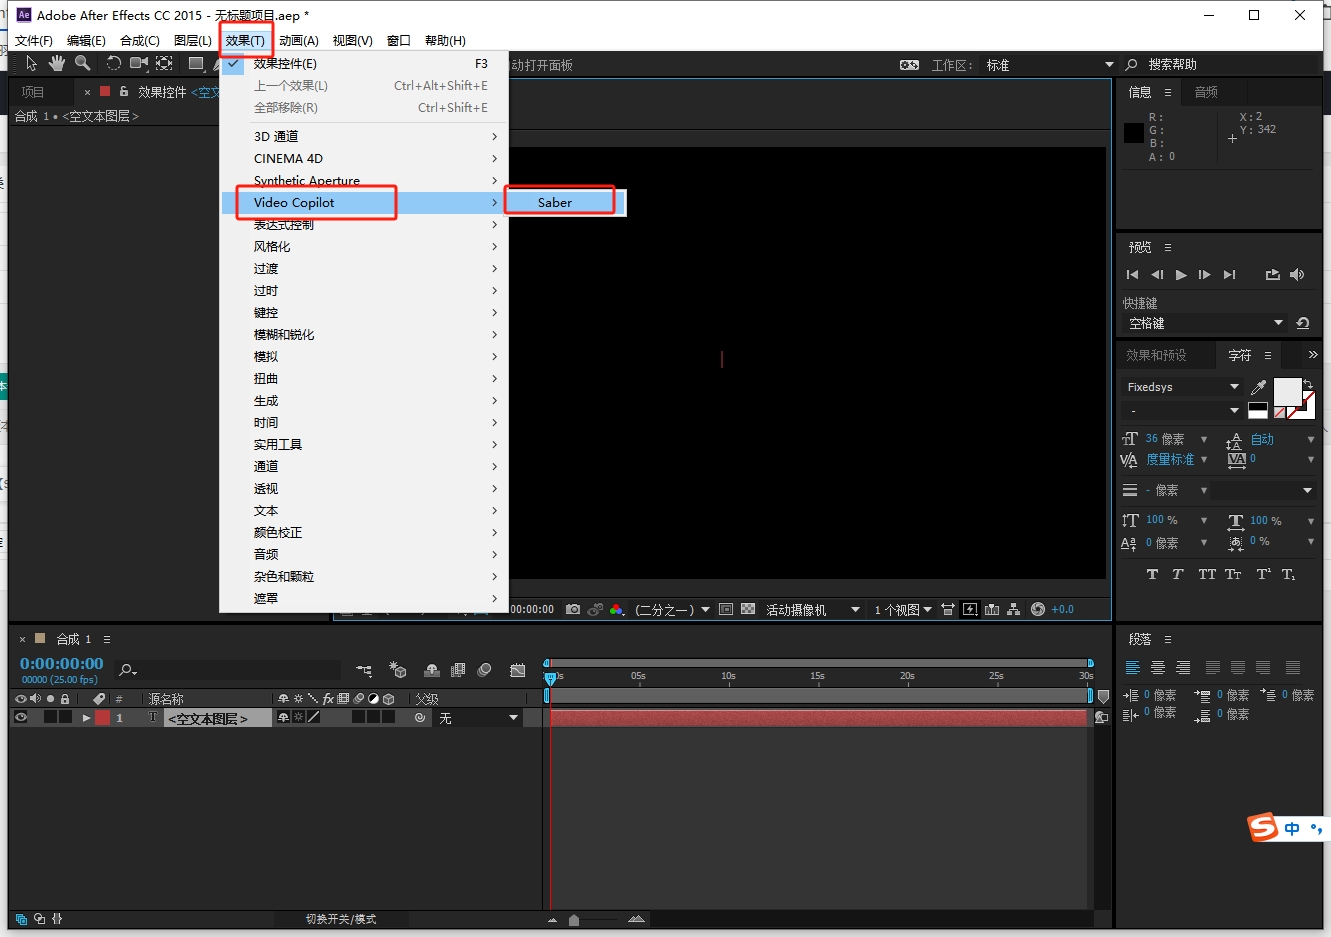
Task: Toggle the transparency grid checkerboard
Action: (x=748, y=609)
